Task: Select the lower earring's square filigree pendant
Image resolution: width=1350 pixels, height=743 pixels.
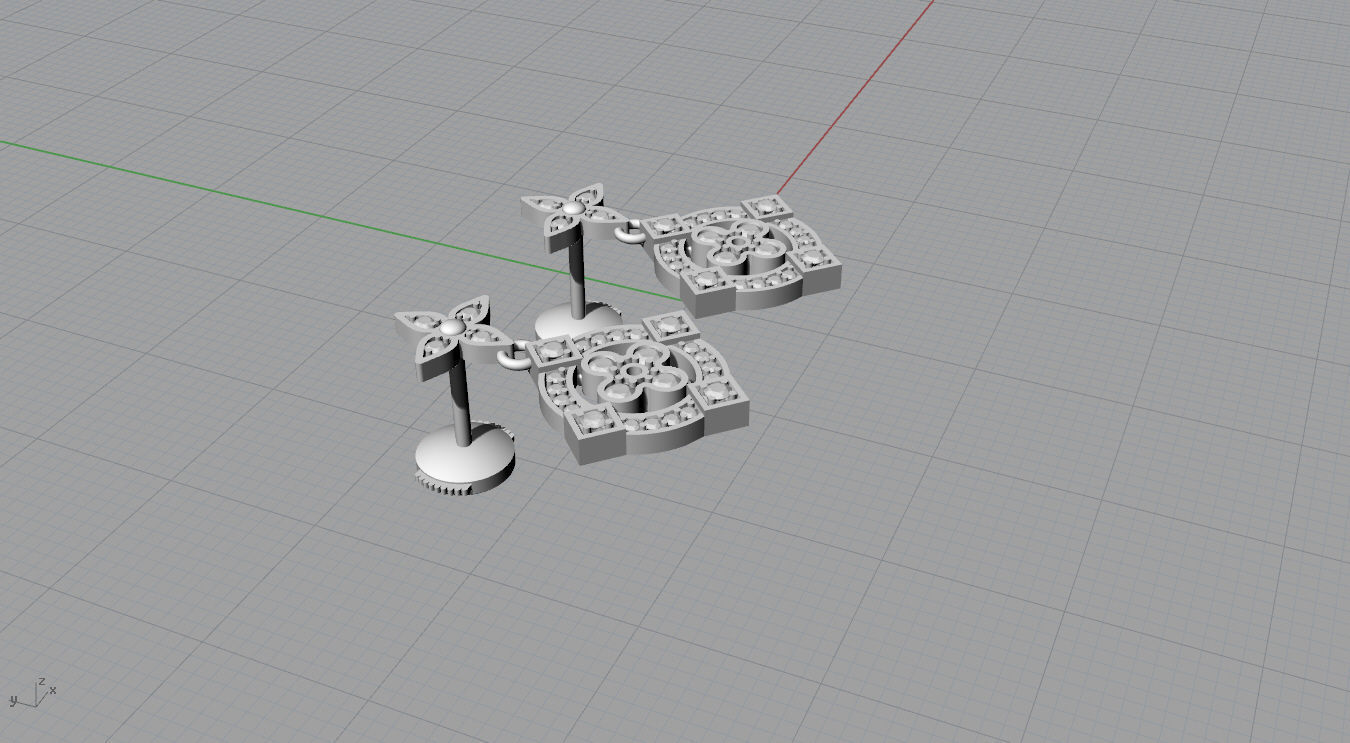Action: point(638,387)
